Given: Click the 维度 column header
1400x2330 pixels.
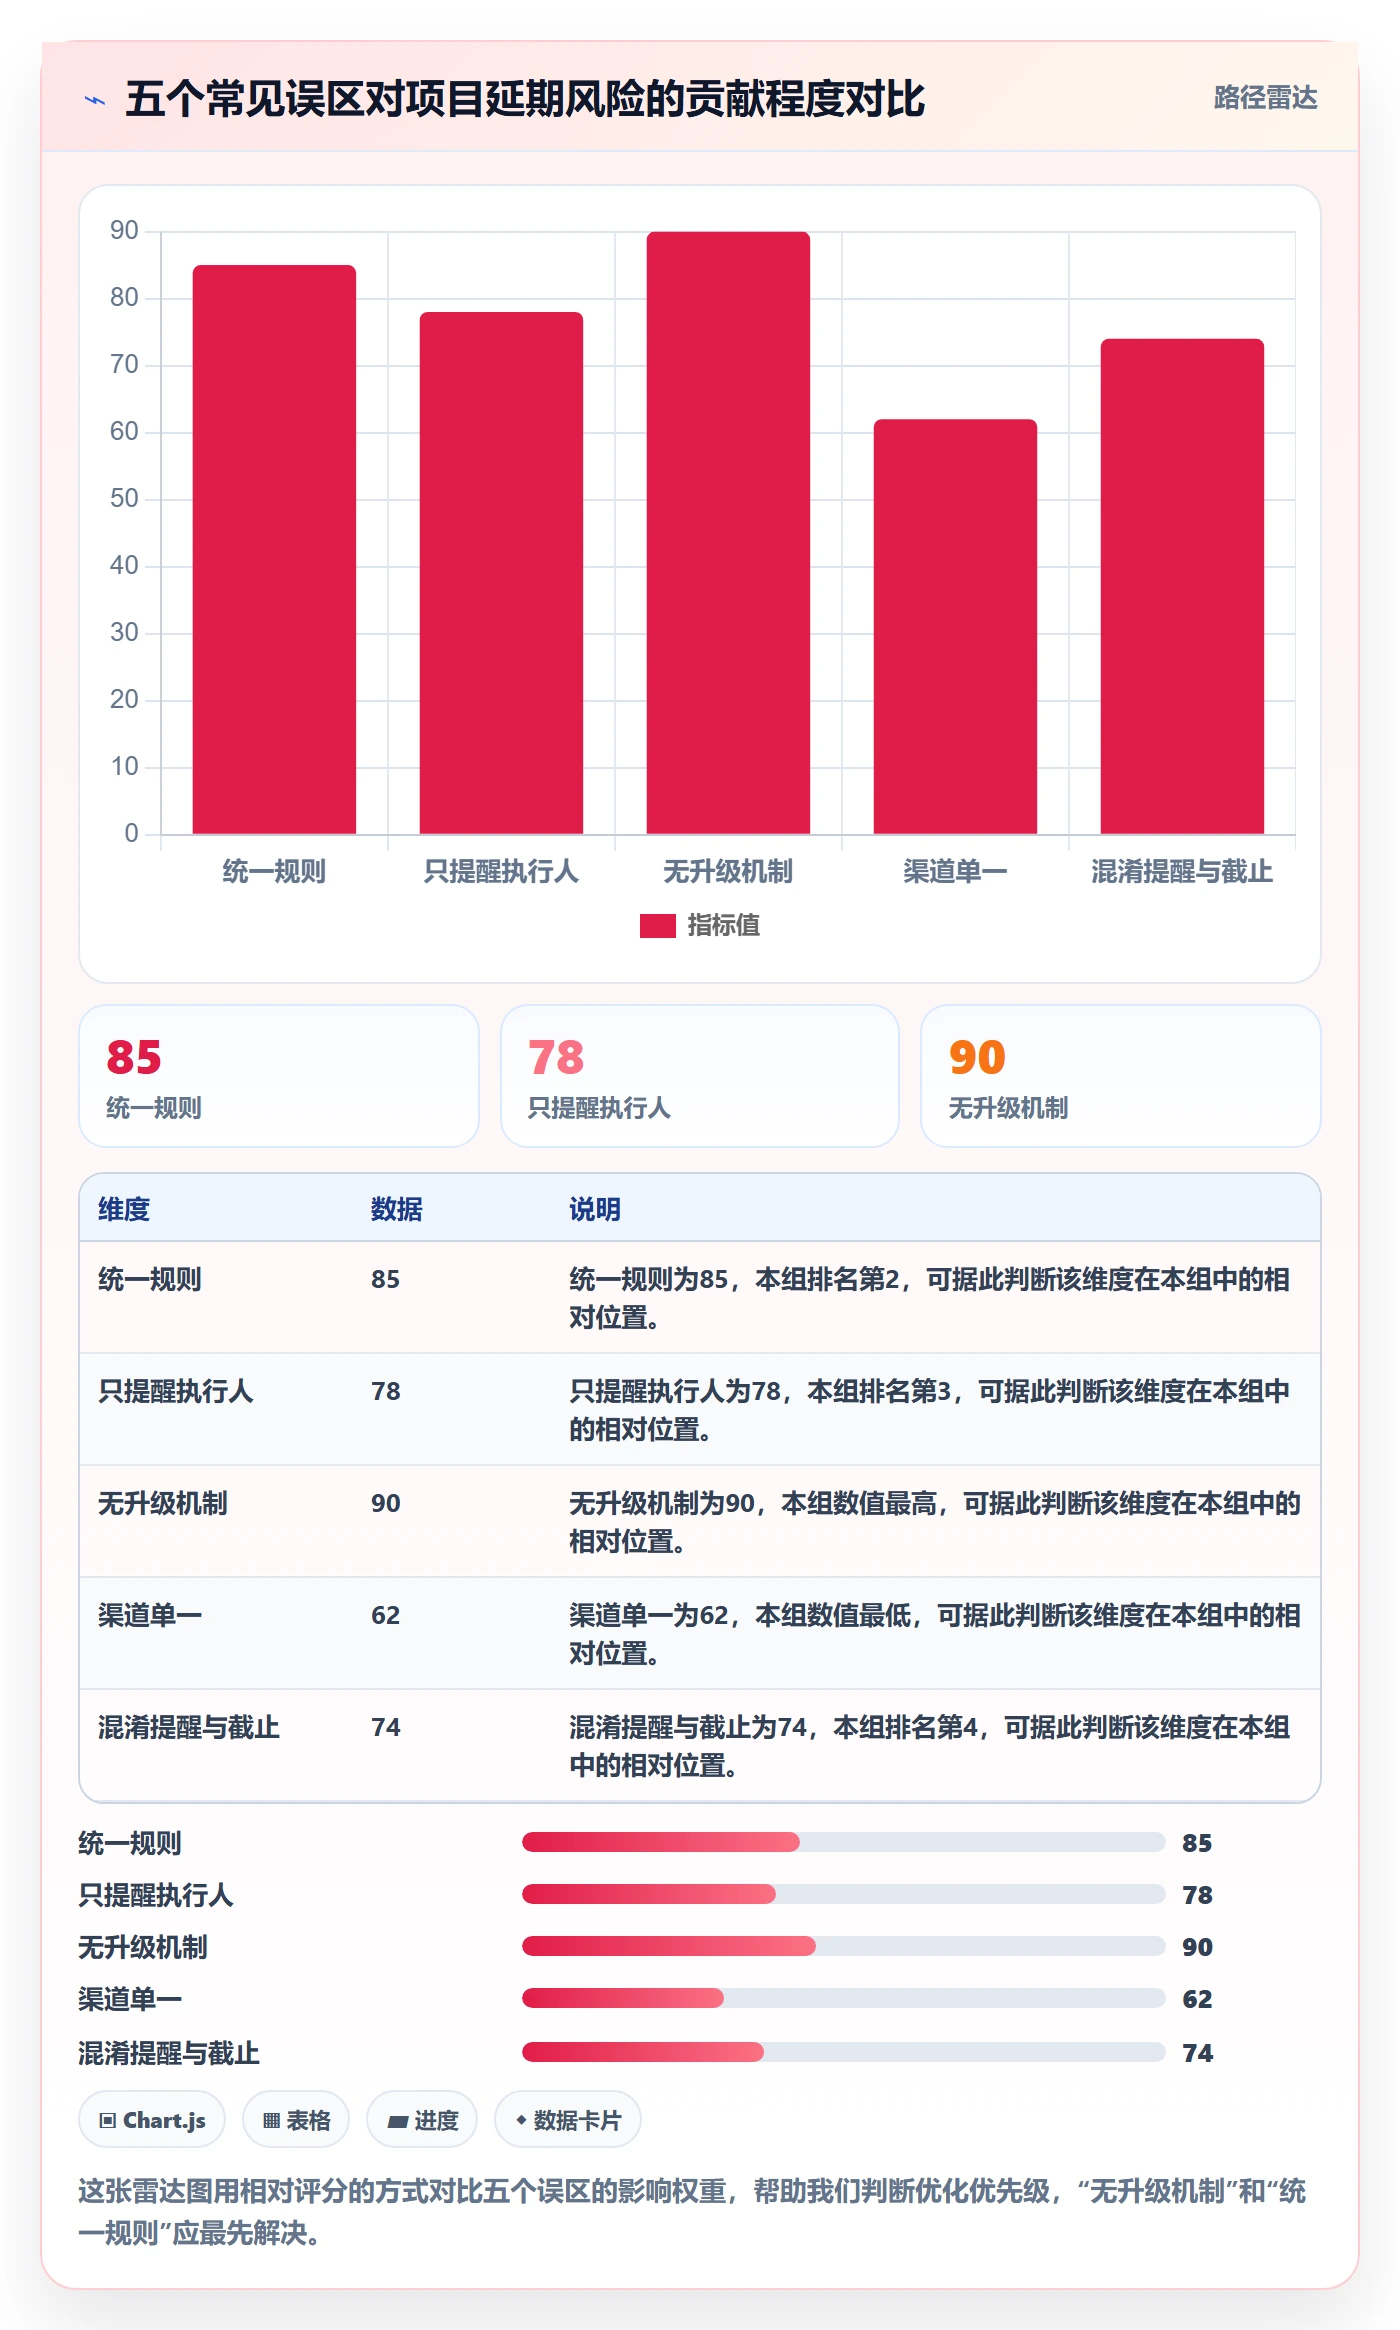Looking at the screenshot, I should coord(124,1209).
